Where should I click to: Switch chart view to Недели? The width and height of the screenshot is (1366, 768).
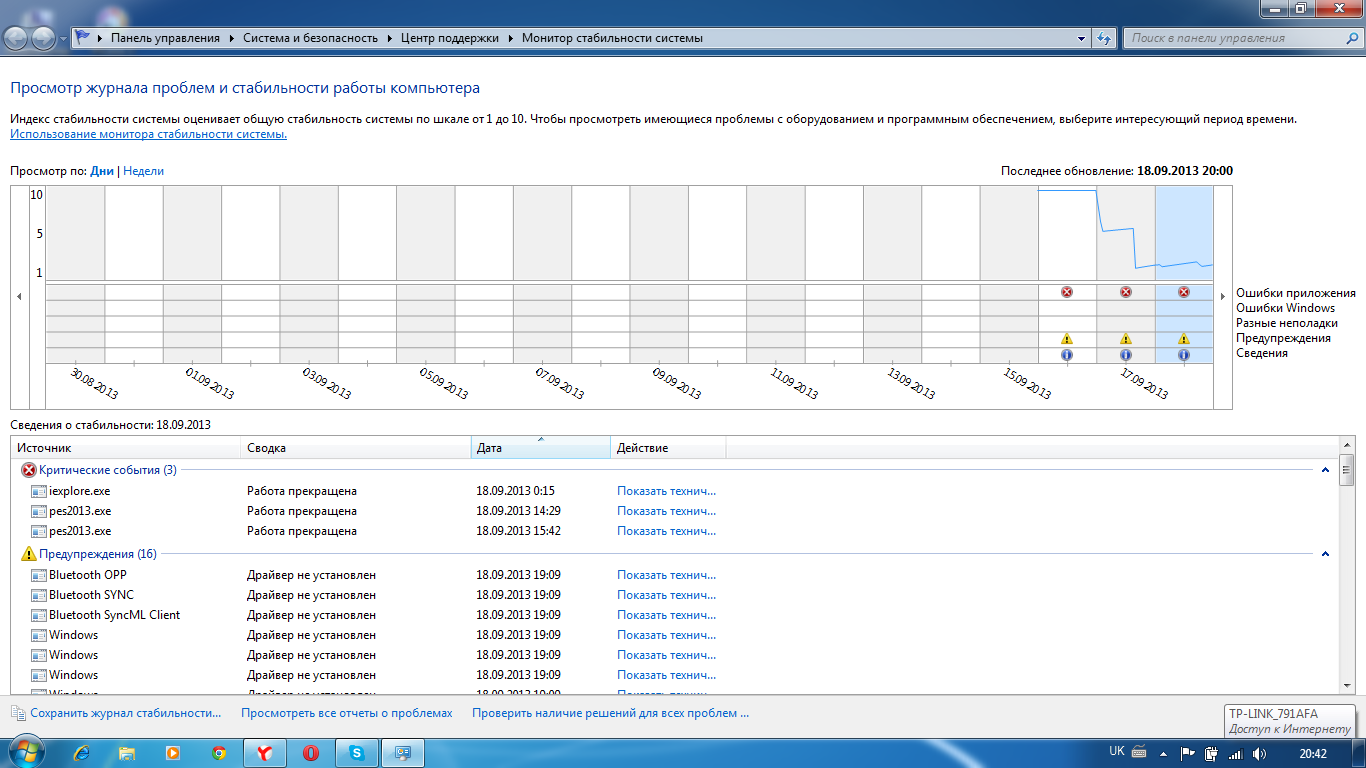143,171
